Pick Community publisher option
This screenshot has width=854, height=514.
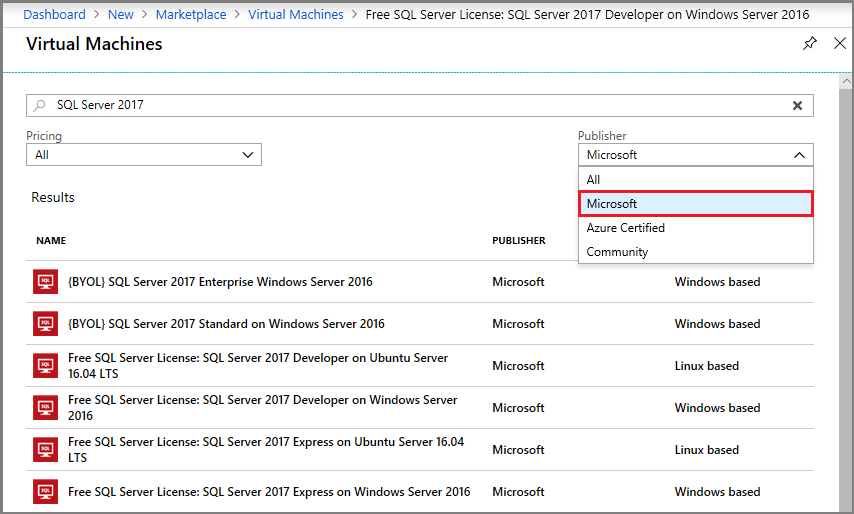tap(617, 252)
